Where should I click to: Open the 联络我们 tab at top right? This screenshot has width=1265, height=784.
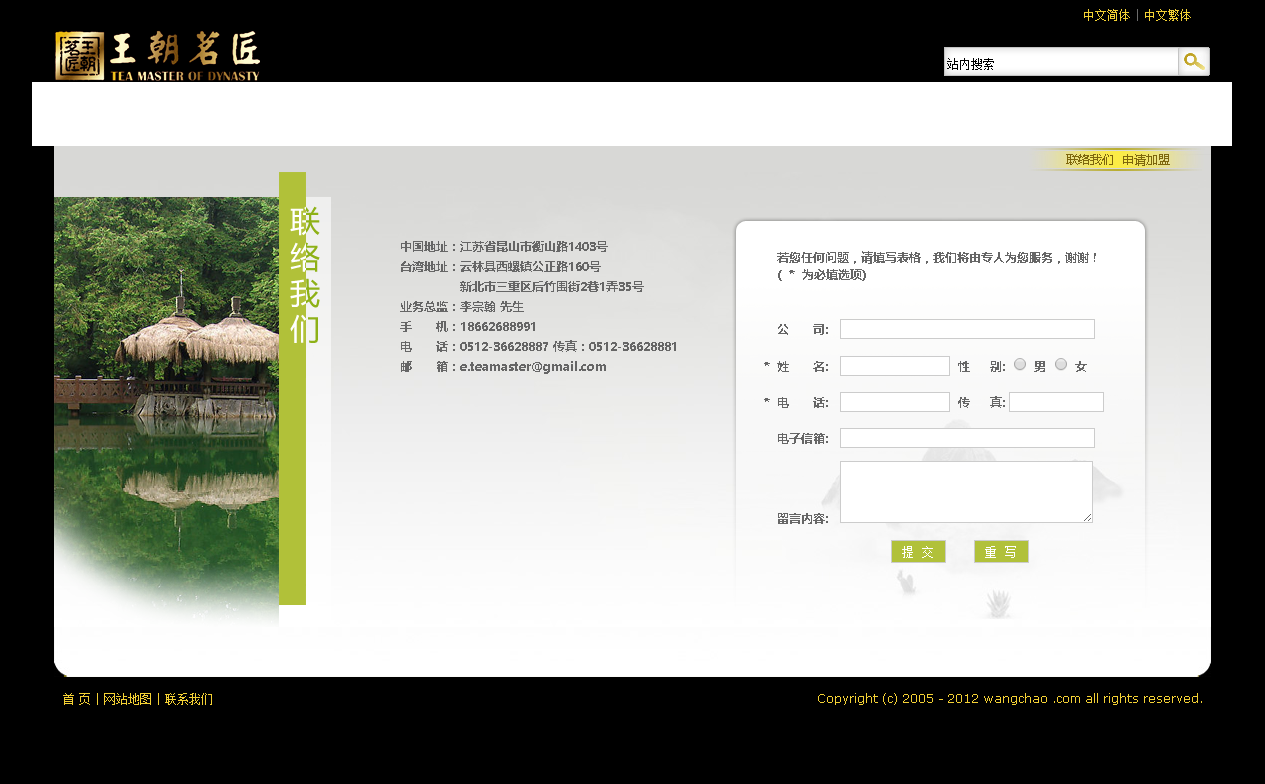(1089, 160)
